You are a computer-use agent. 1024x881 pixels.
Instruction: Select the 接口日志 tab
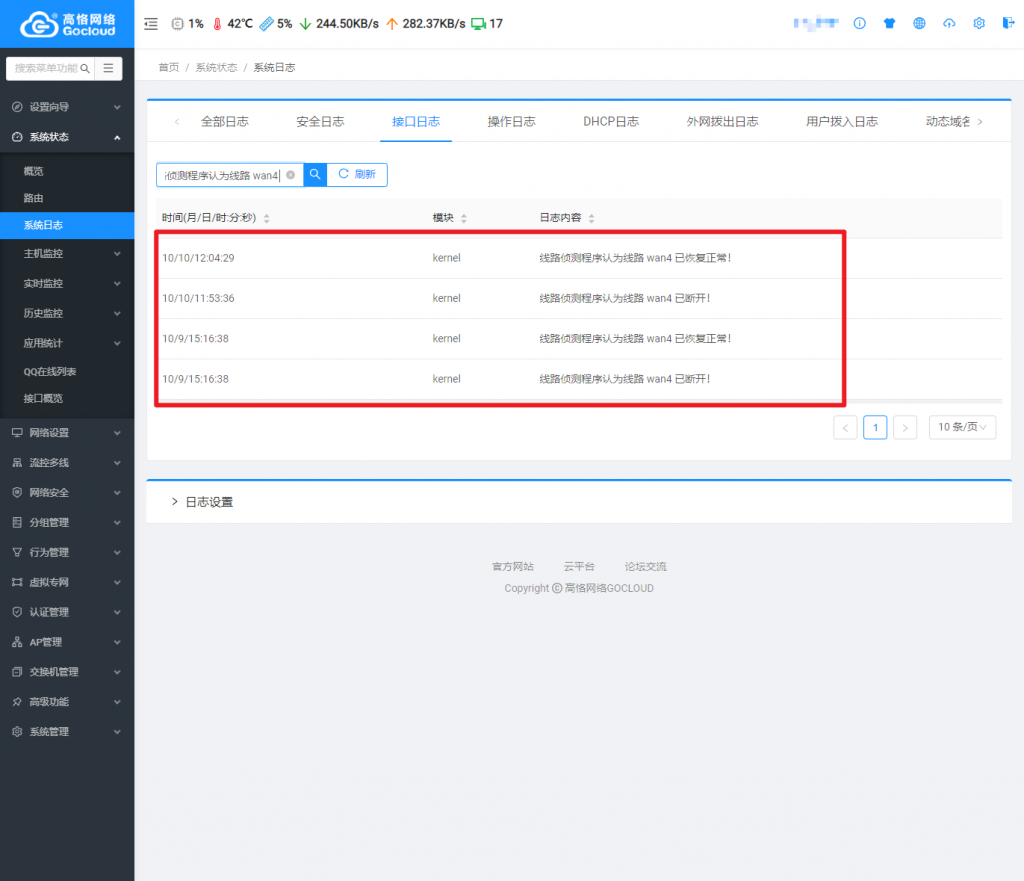pos(416,121)
